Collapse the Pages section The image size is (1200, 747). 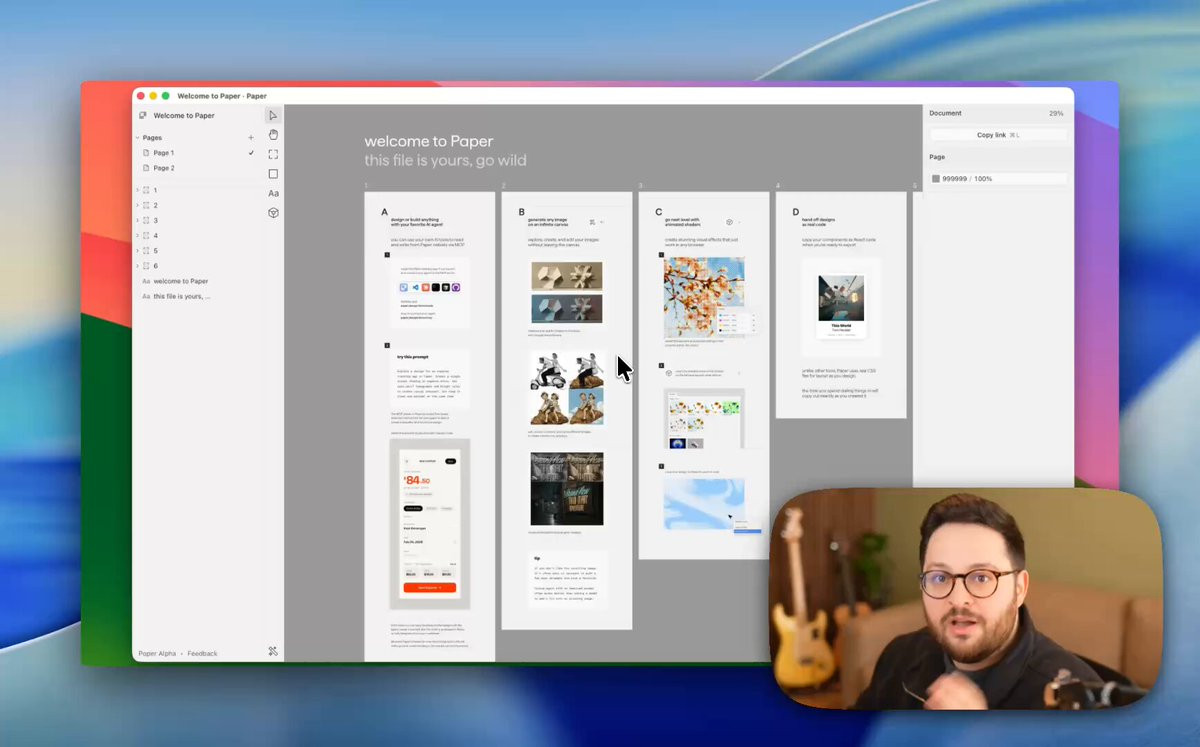click(x=138, y=138)
